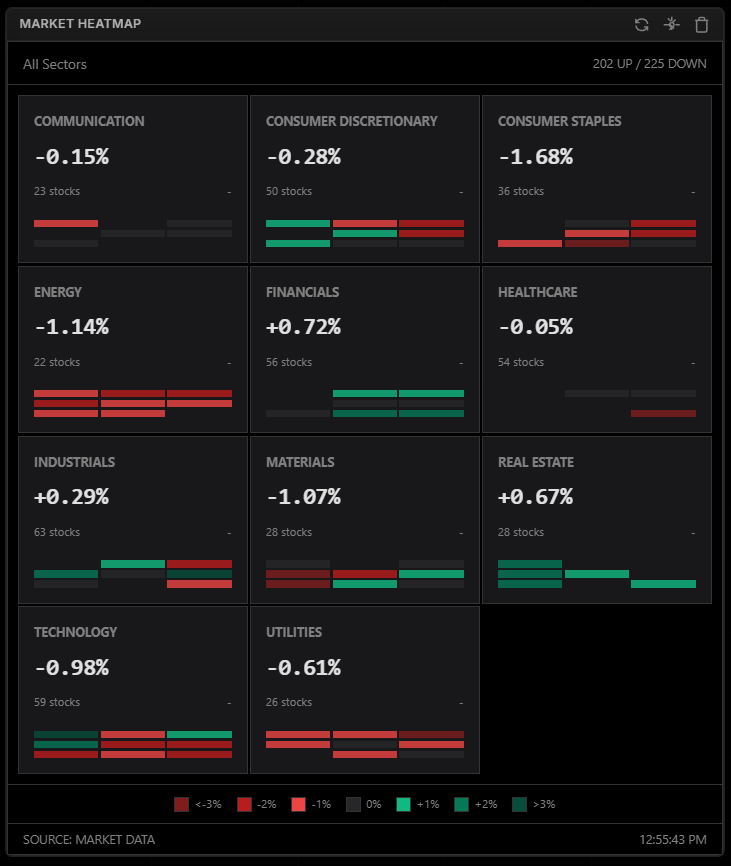Collapse the Consumer Staples sector tile
The image size is (731, 866).
point(691,190)
